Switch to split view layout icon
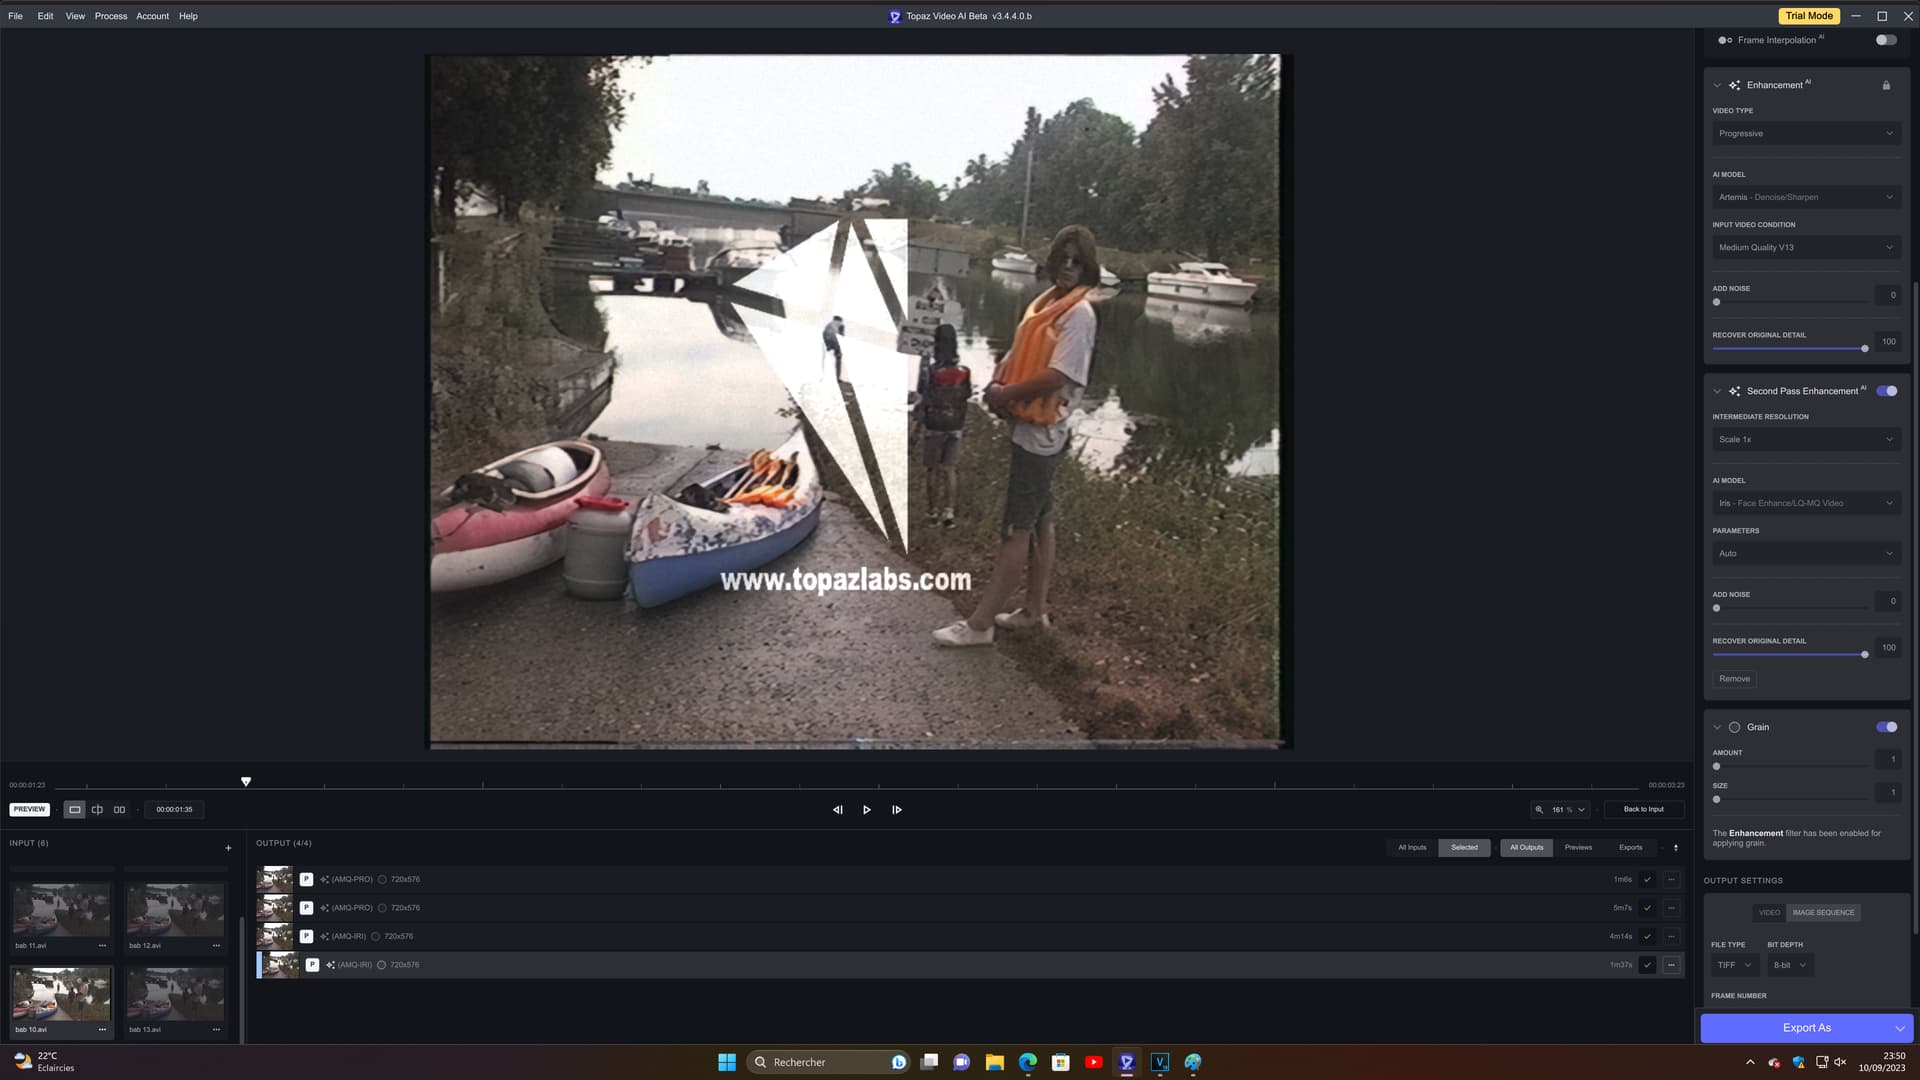 tap(97, 810)
